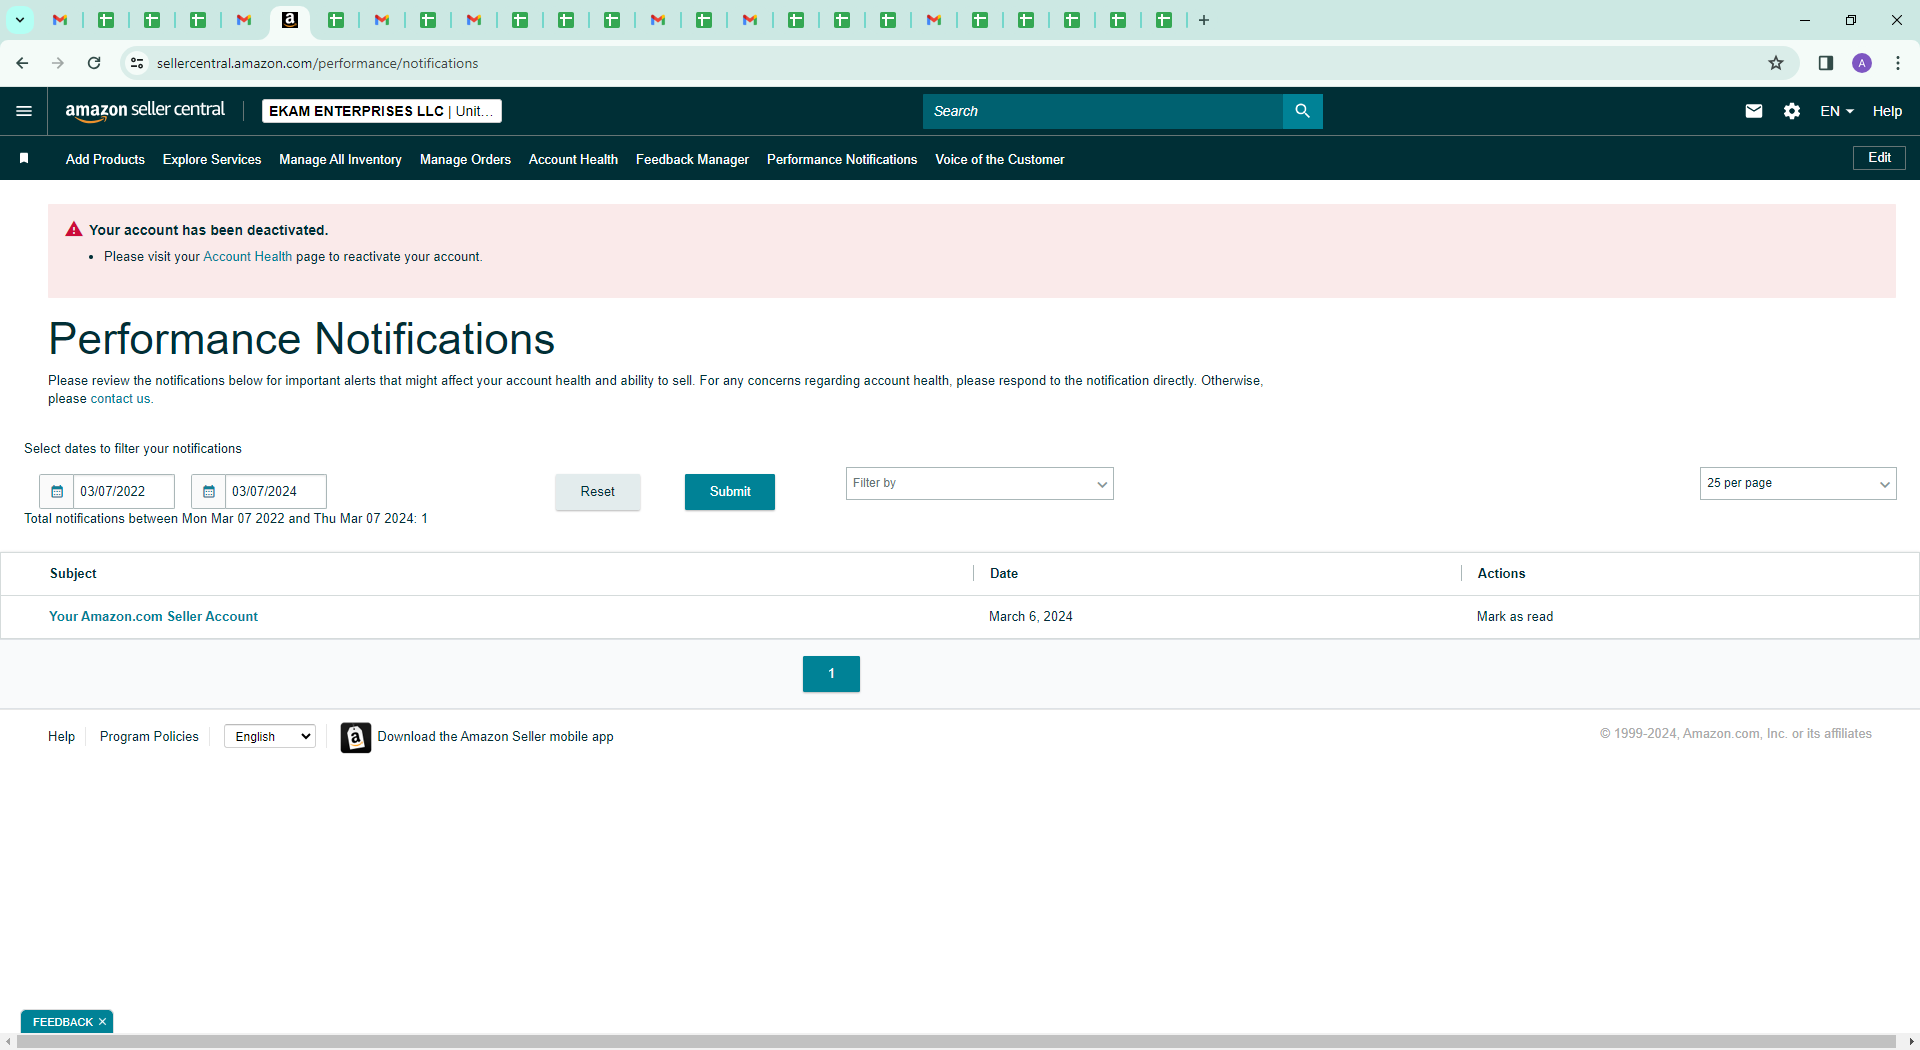
Task: Open the EKAM ENTERPRISES LLC account switcher
Action: (382, 111)
